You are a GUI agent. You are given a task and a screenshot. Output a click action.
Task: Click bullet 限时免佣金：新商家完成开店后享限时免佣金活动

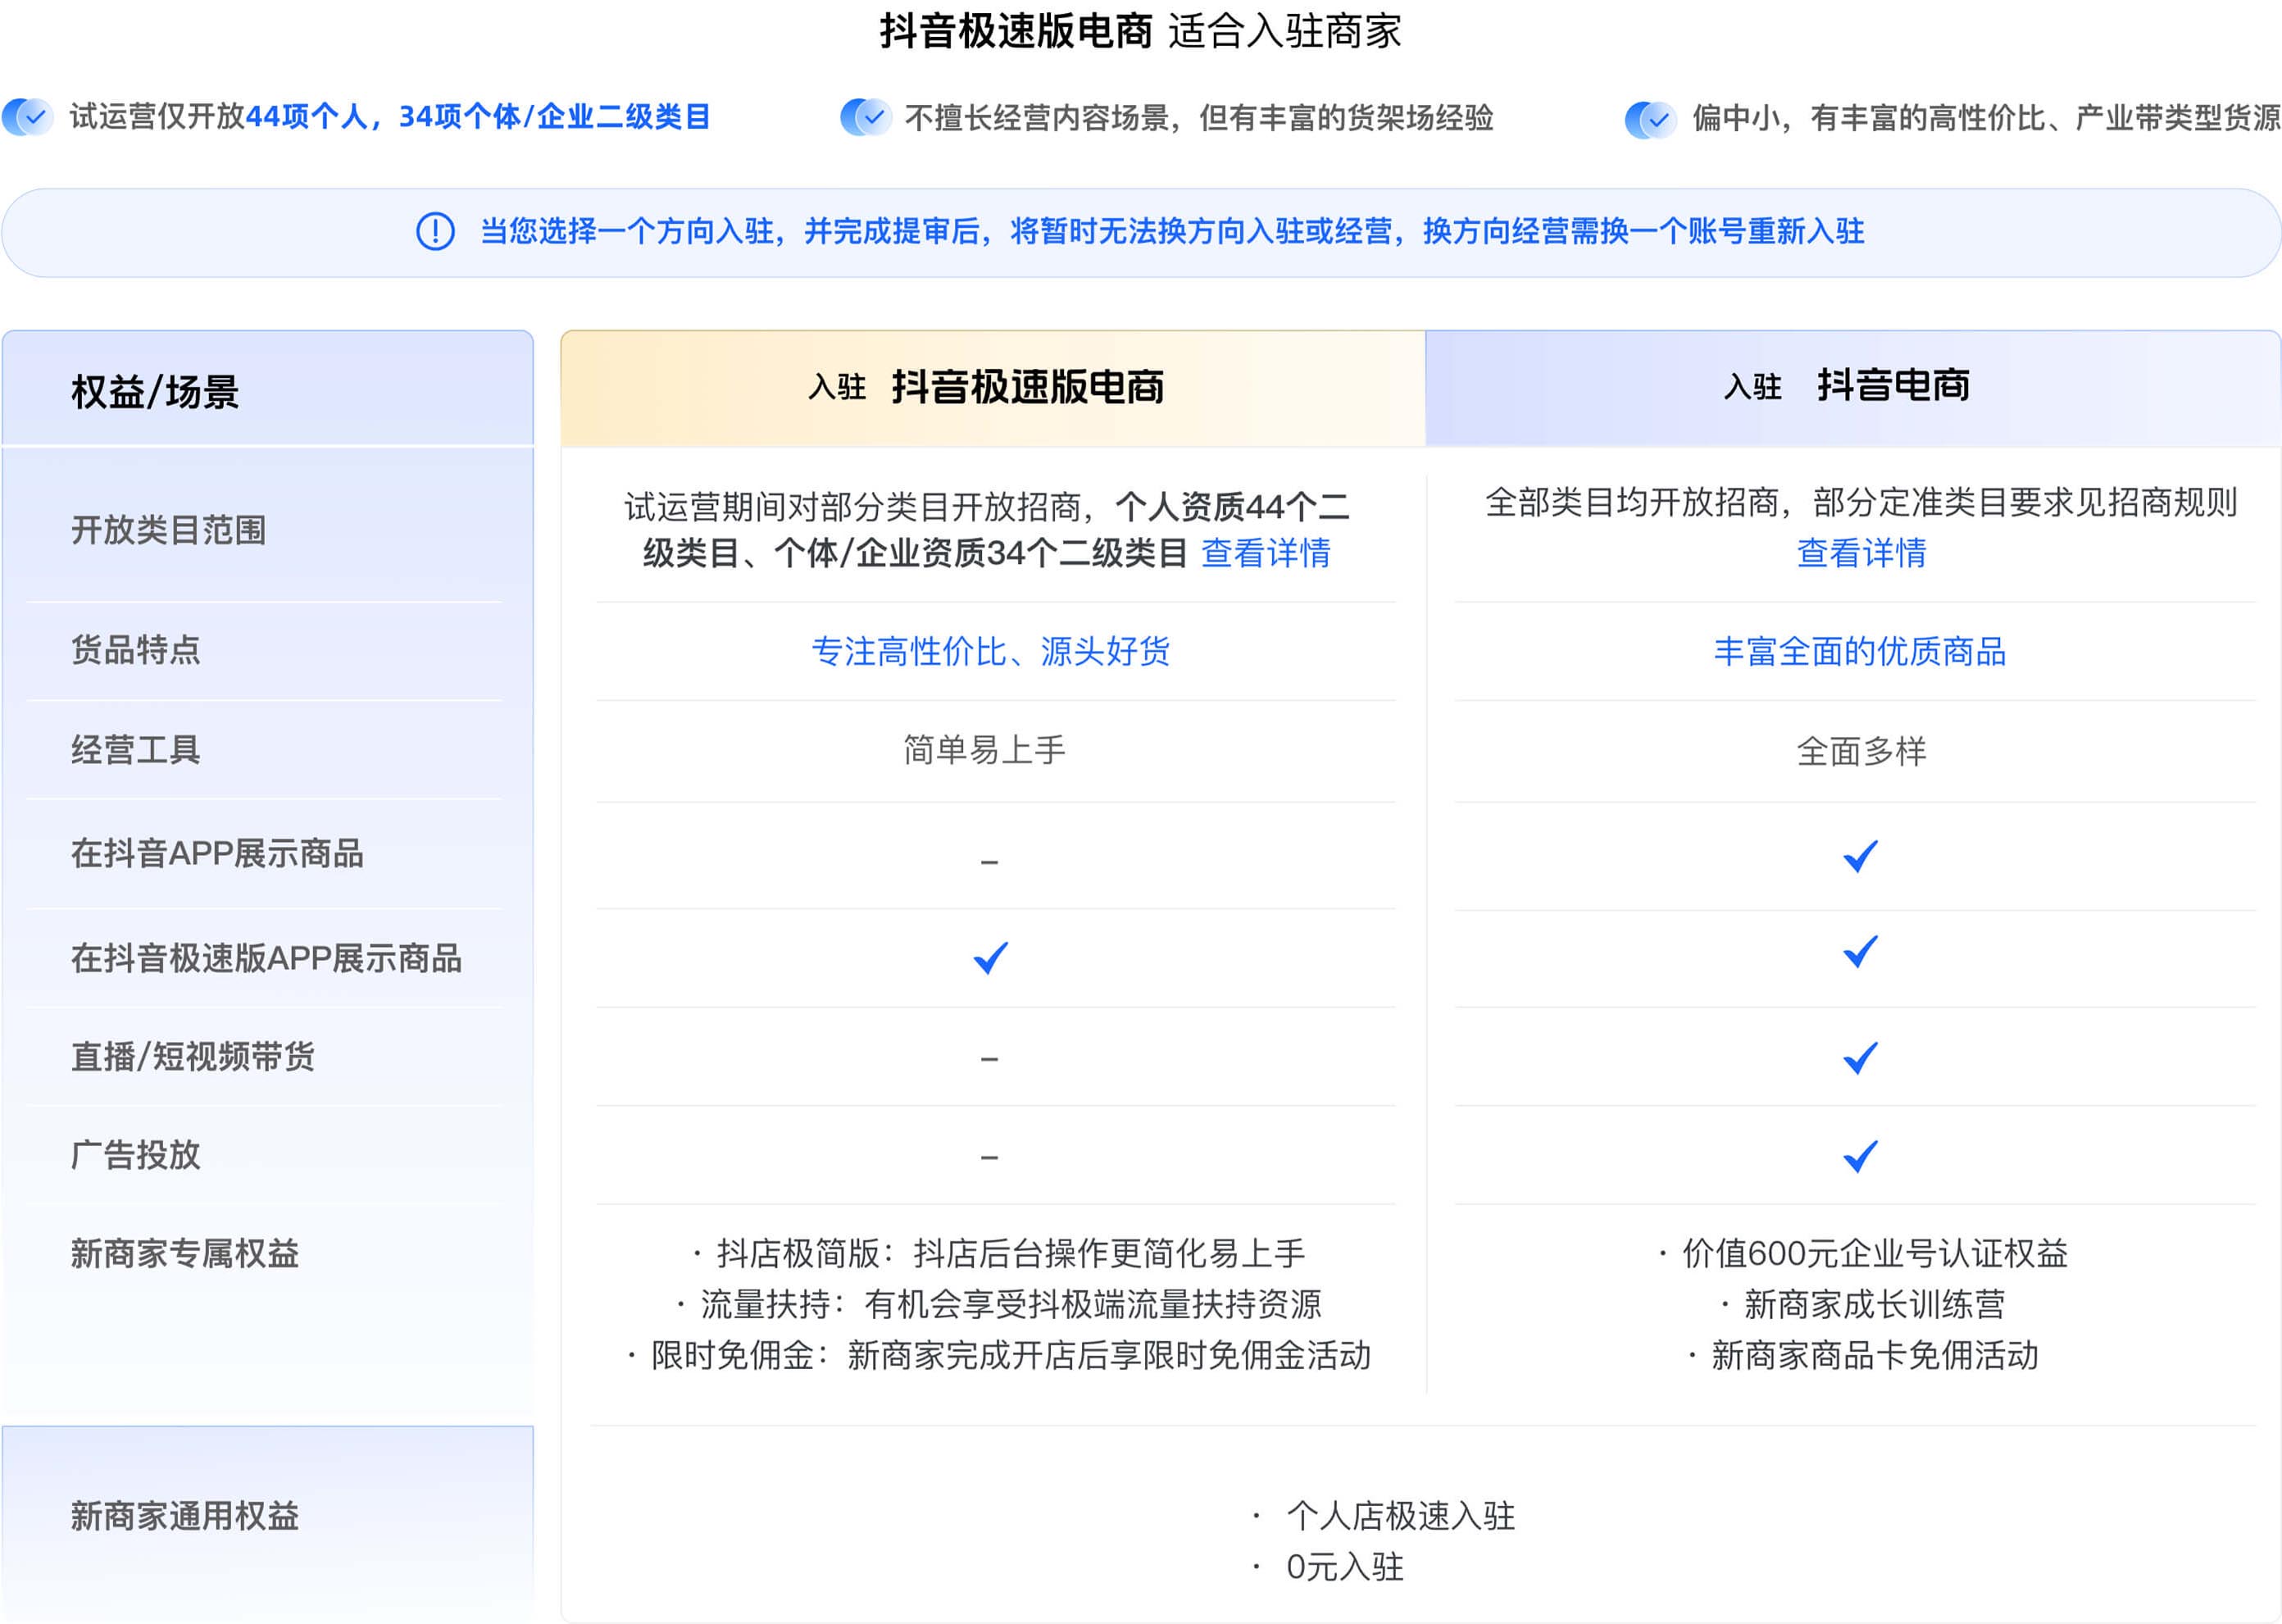pyautogui.click(x=999, y=1355)
